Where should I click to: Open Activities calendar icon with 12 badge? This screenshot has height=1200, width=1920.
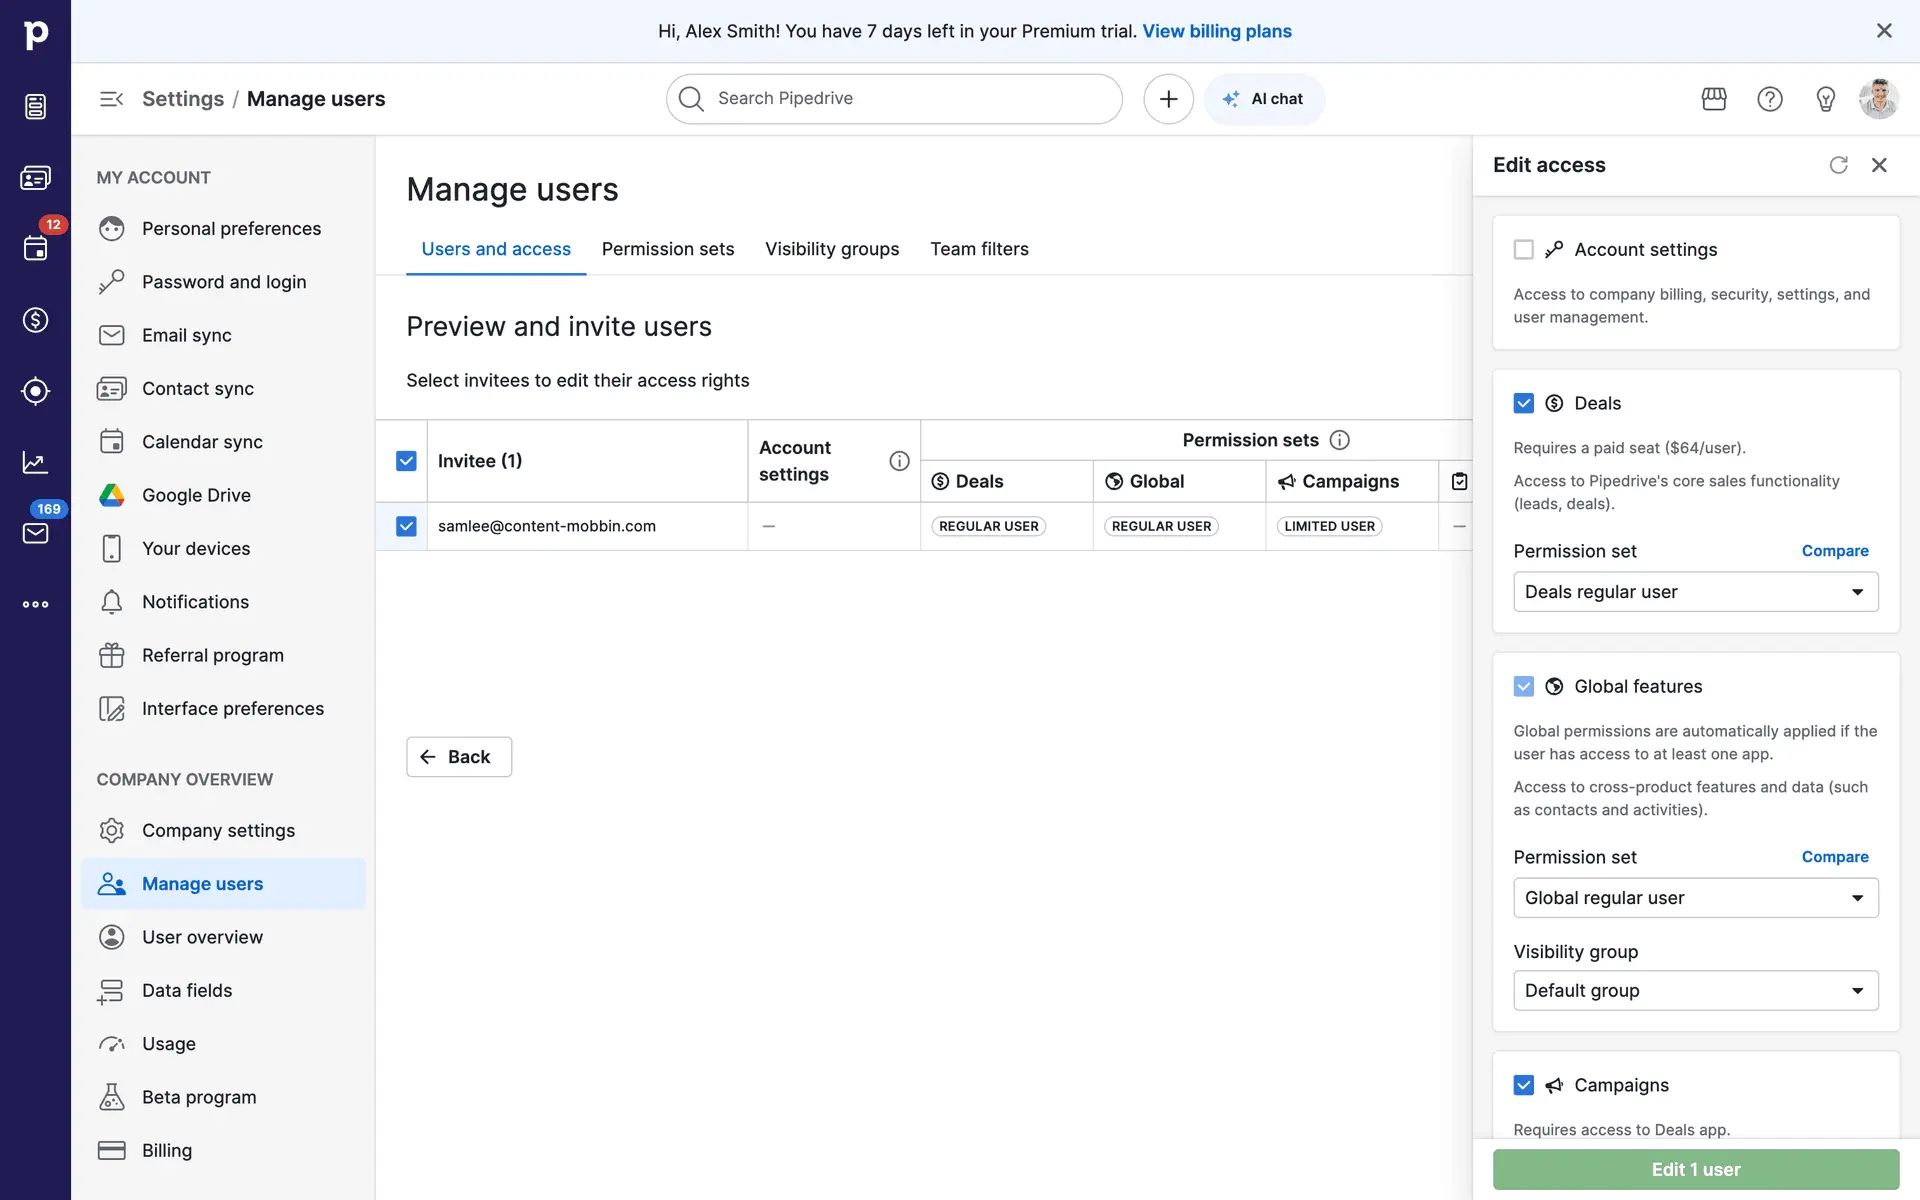[x=35, y=248]
